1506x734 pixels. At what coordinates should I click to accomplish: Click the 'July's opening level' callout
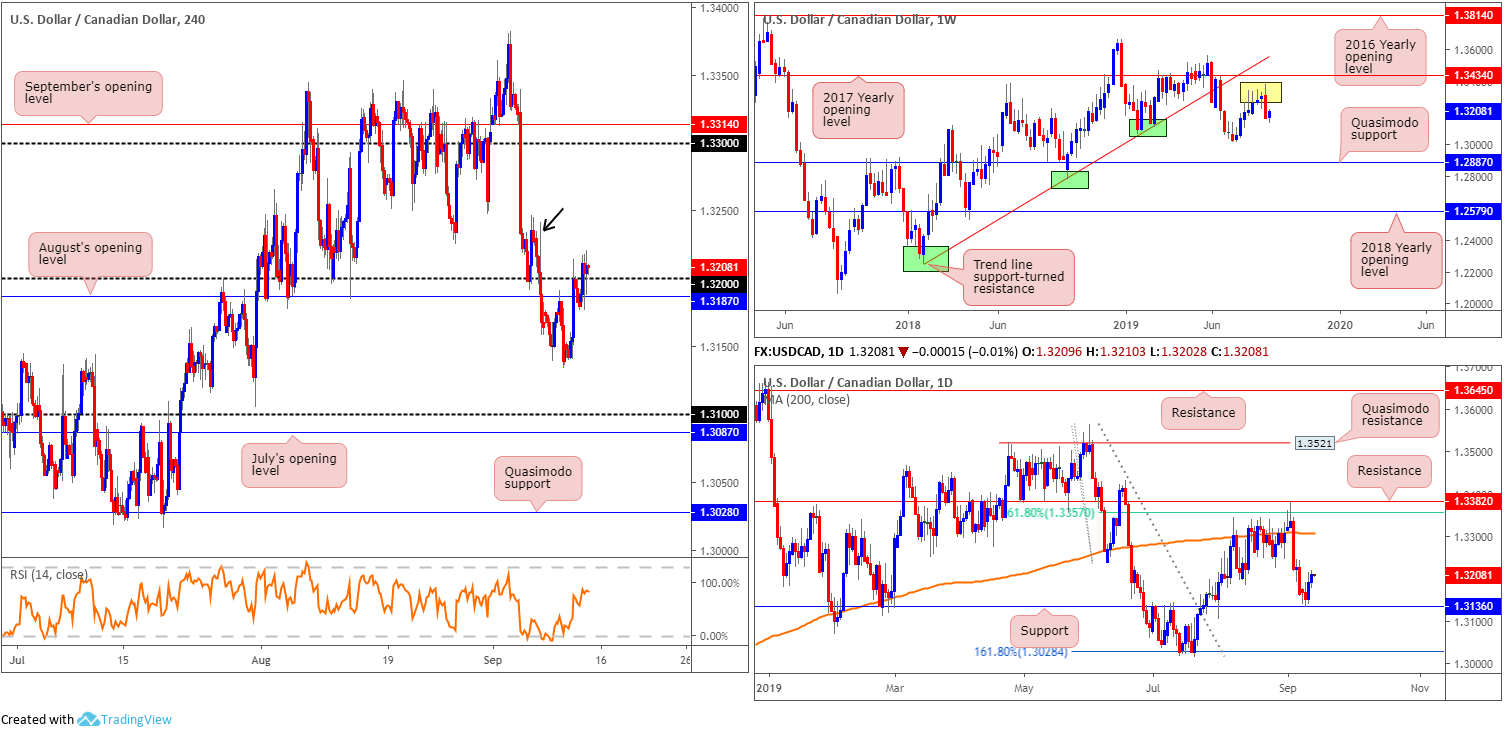pyautogui.click(x=294, y=465)
